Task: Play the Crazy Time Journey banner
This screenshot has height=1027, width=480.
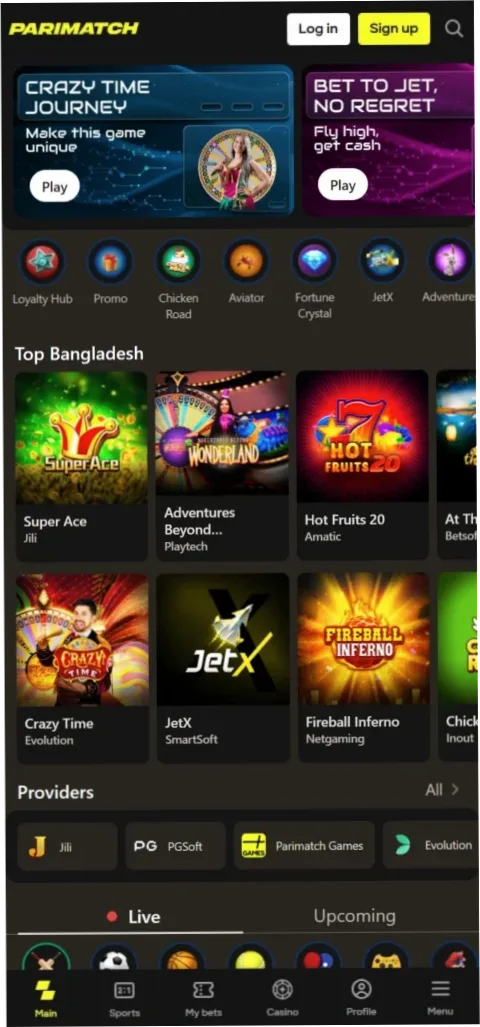Action: click(x=54, y=187)
